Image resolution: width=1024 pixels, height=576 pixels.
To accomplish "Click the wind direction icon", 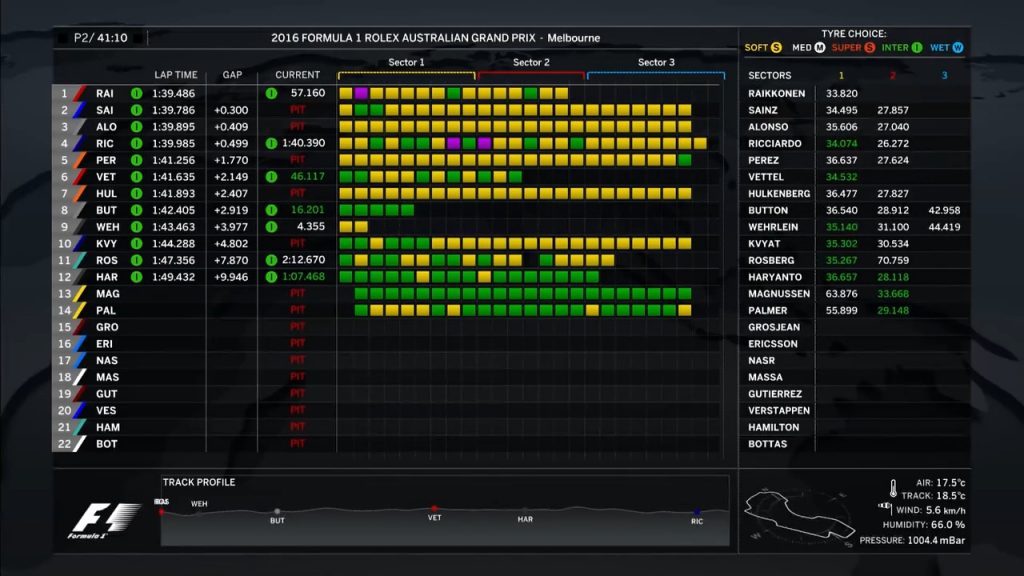I will tap(885, 507).
